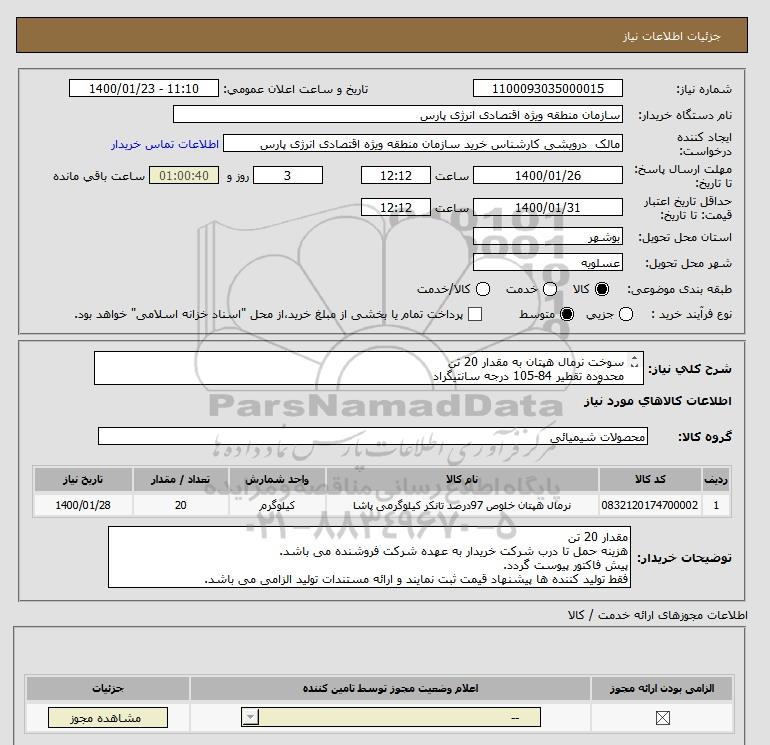Click the announcement date field 1400/01/23 - 11:10
Image resolution: width=770 pixels, height=745 pixels.
coord(144,89)
